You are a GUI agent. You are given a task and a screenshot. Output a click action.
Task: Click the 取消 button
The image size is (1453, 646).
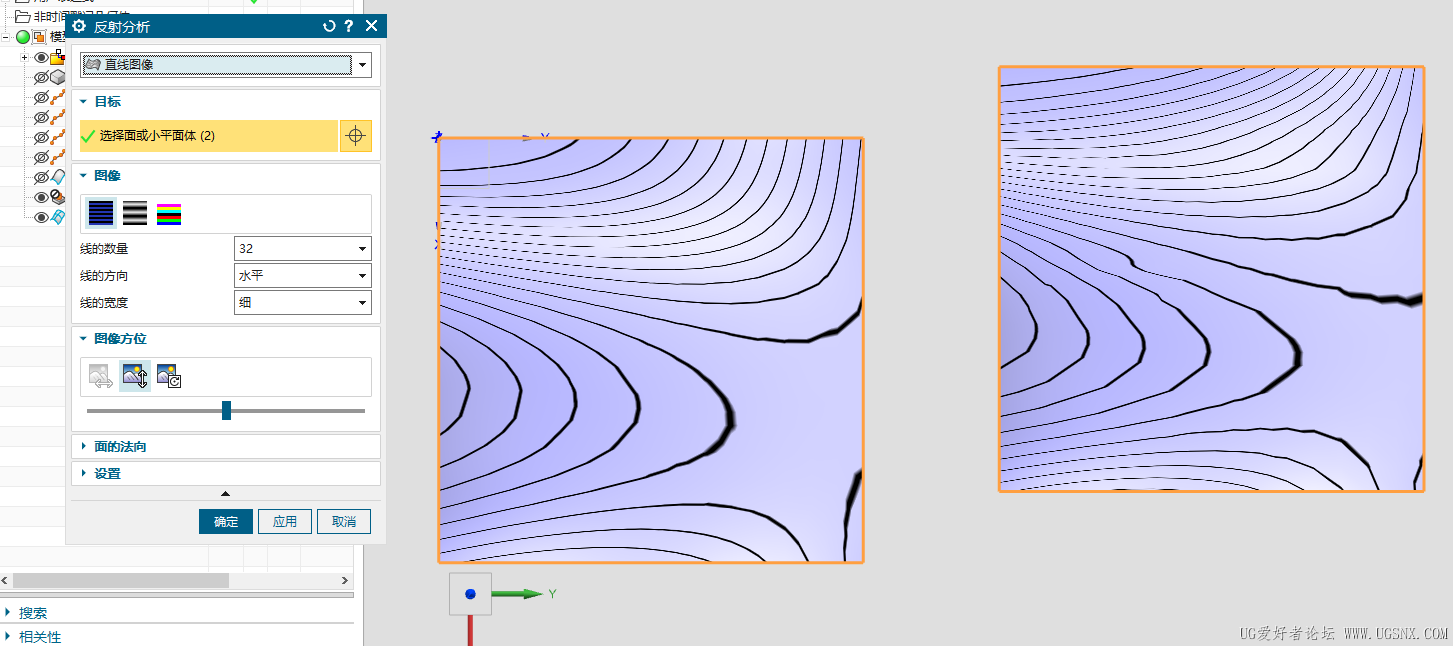[x=344, y=522]
